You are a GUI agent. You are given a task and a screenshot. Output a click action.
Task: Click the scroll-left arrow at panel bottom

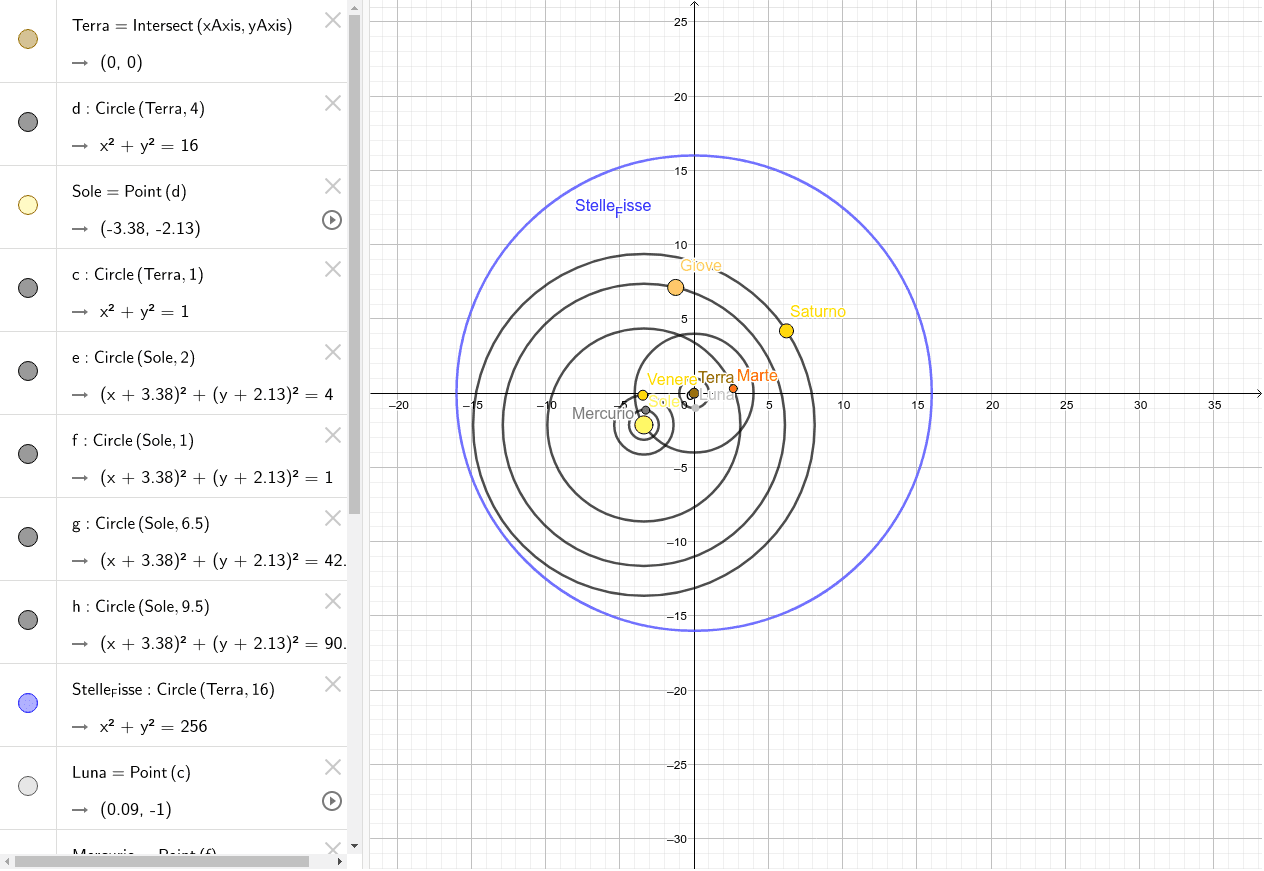pyautogui.click(x=6, y=861)
